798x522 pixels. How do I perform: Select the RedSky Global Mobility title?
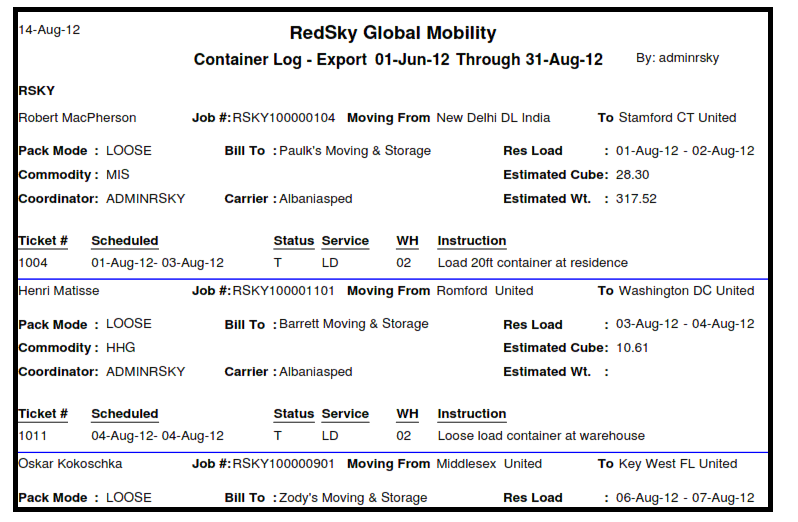393,33
